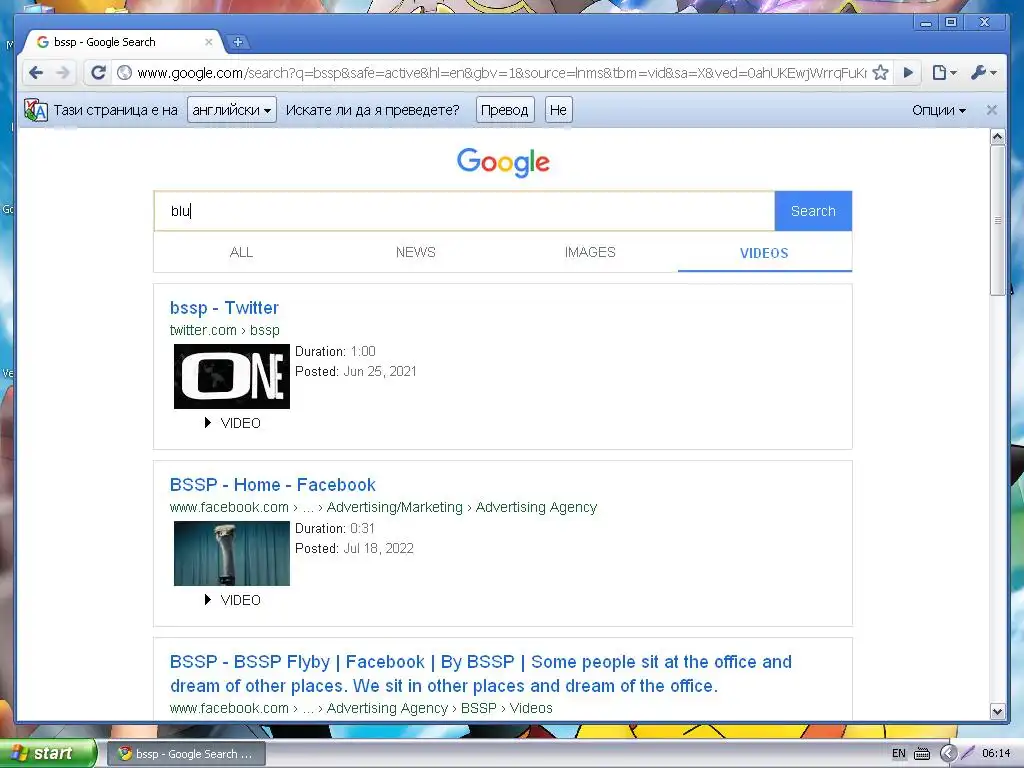The width and height of the screenshot is (1024, 768).
Task: Click the clock showing 06:14
Action: click(996, 754)
